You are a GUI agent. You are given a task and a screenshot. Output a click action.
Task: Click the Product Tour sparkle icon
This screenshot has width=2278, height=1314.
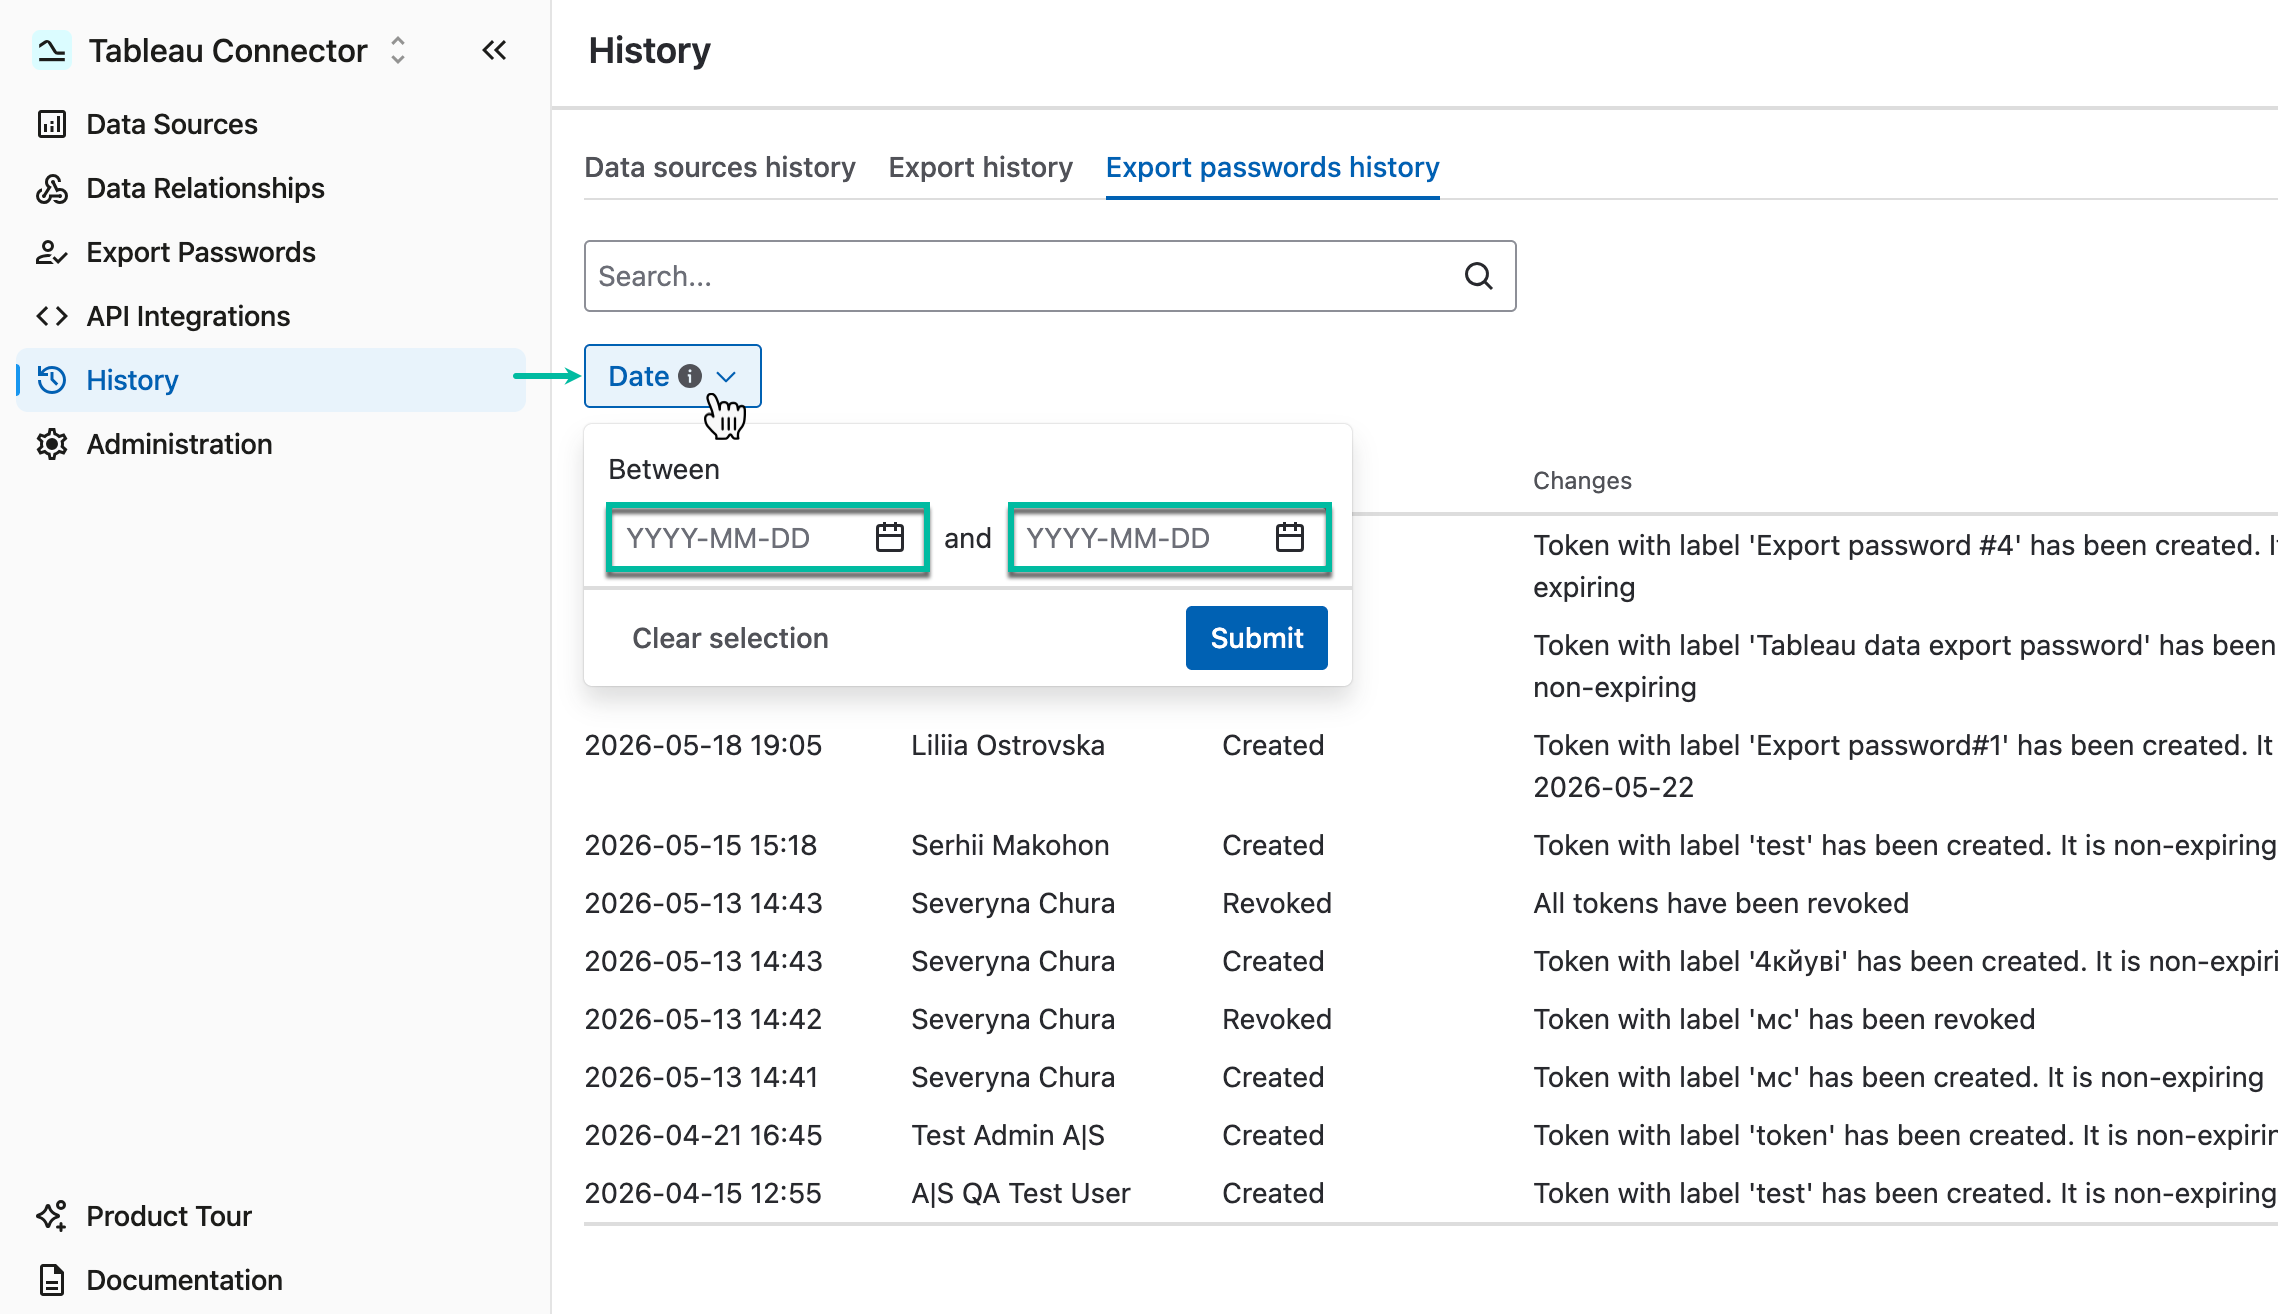coord(52,1216)
